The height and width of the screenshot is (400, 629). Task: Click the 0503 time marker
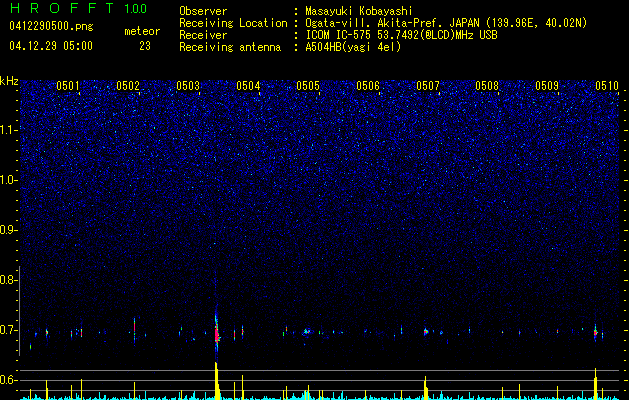[188, 85]
